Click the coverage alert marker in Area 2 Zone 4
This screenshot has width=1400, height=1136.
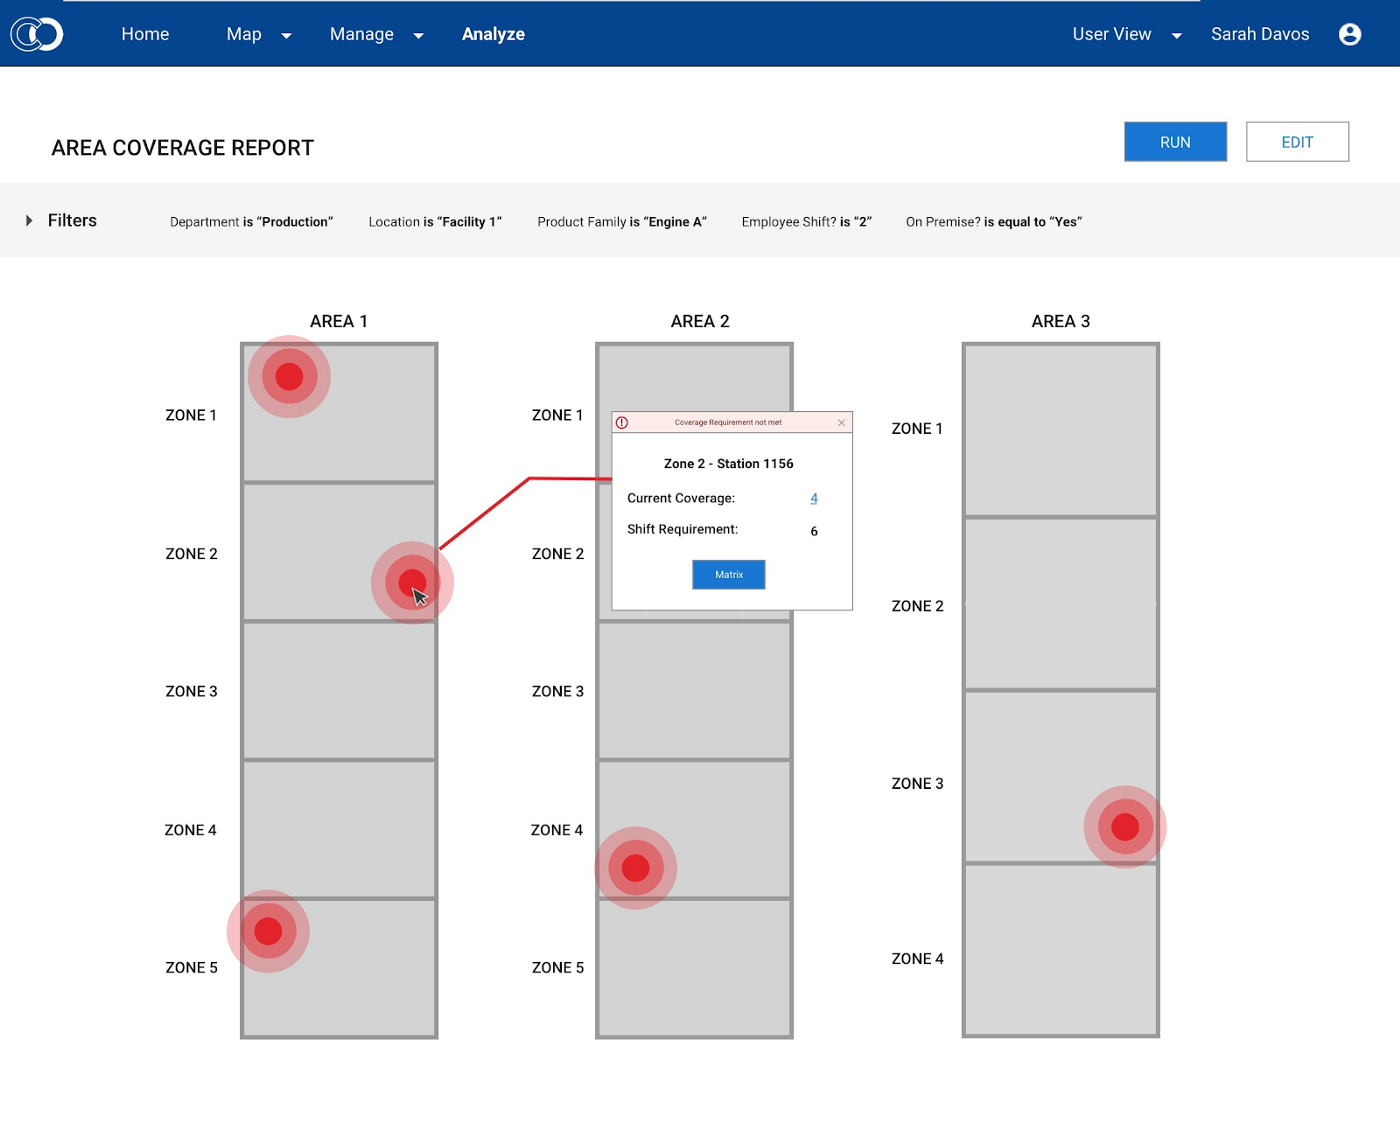(636, 866)
